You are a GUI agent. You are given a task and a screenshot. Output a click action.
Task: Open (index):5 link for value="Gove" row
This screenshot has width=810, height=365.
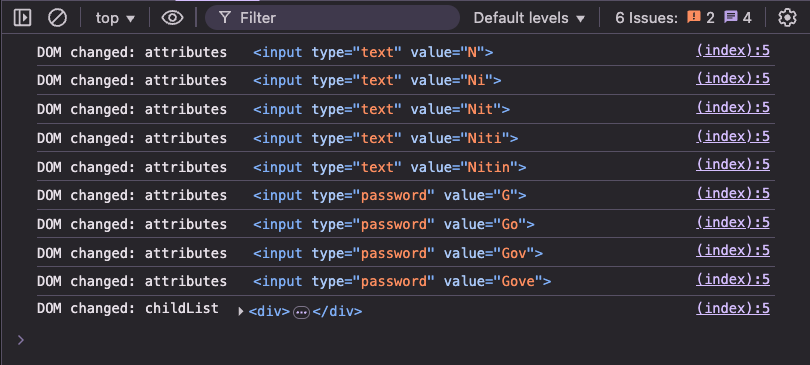tap(733, 279)
